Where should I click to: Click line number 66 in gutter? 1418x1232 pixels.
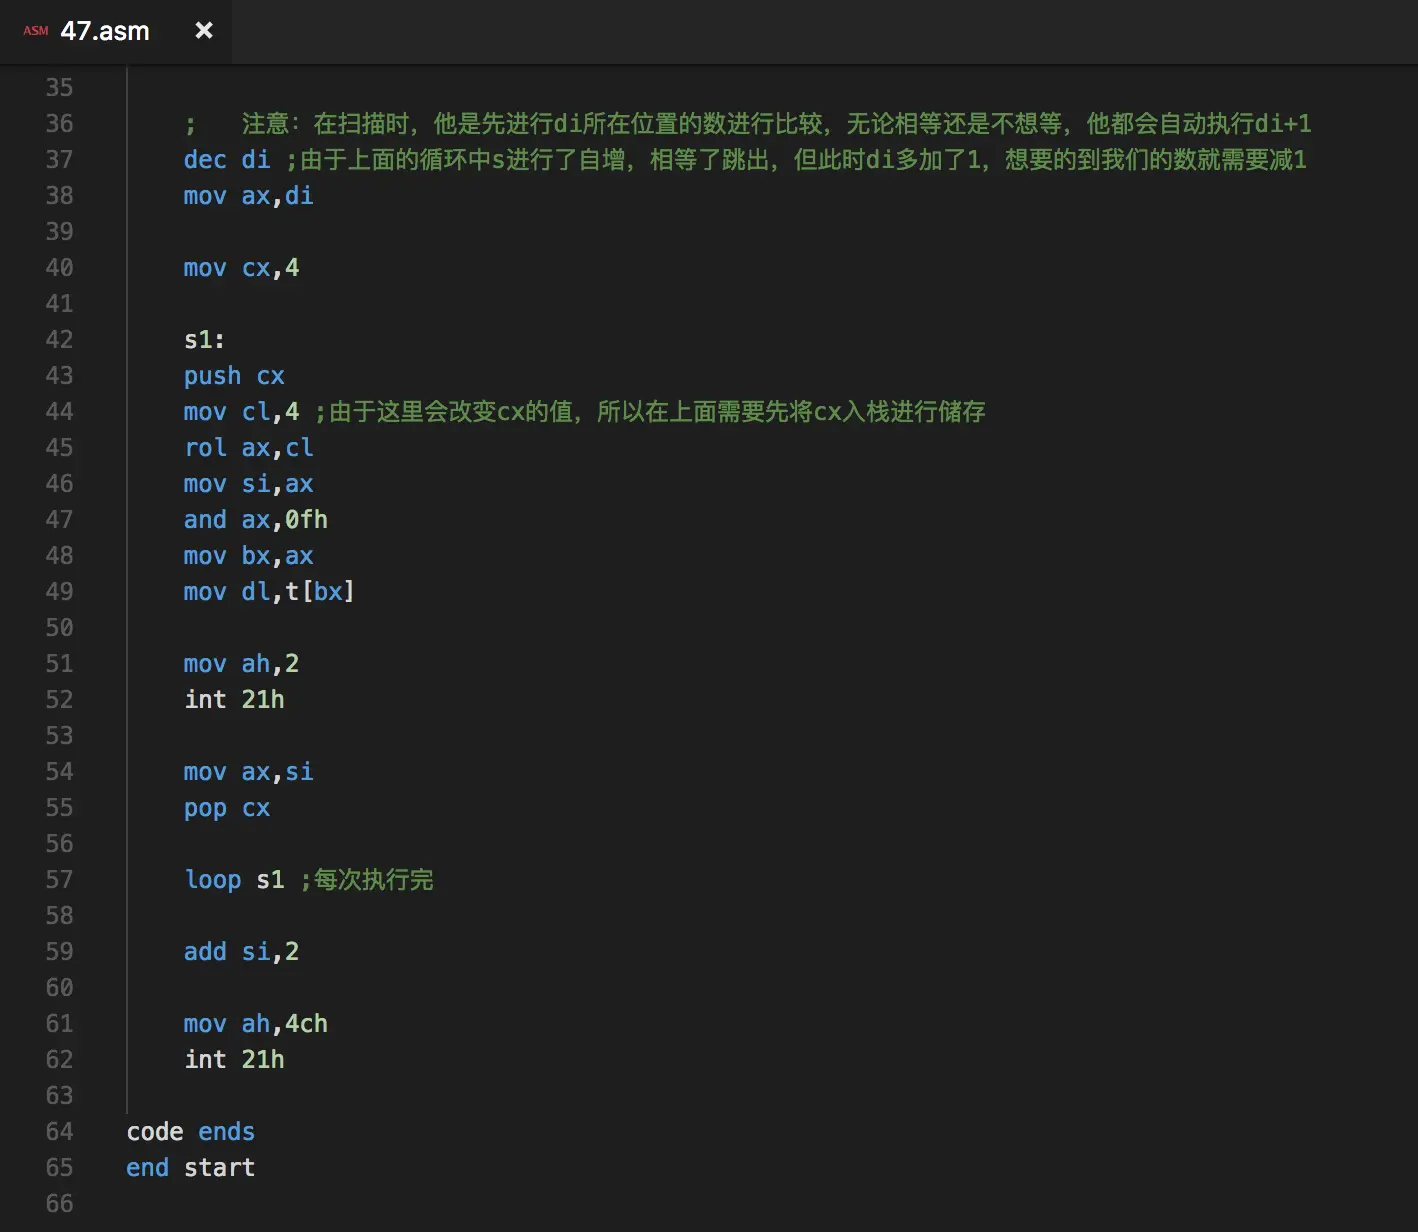[59, 1204]
